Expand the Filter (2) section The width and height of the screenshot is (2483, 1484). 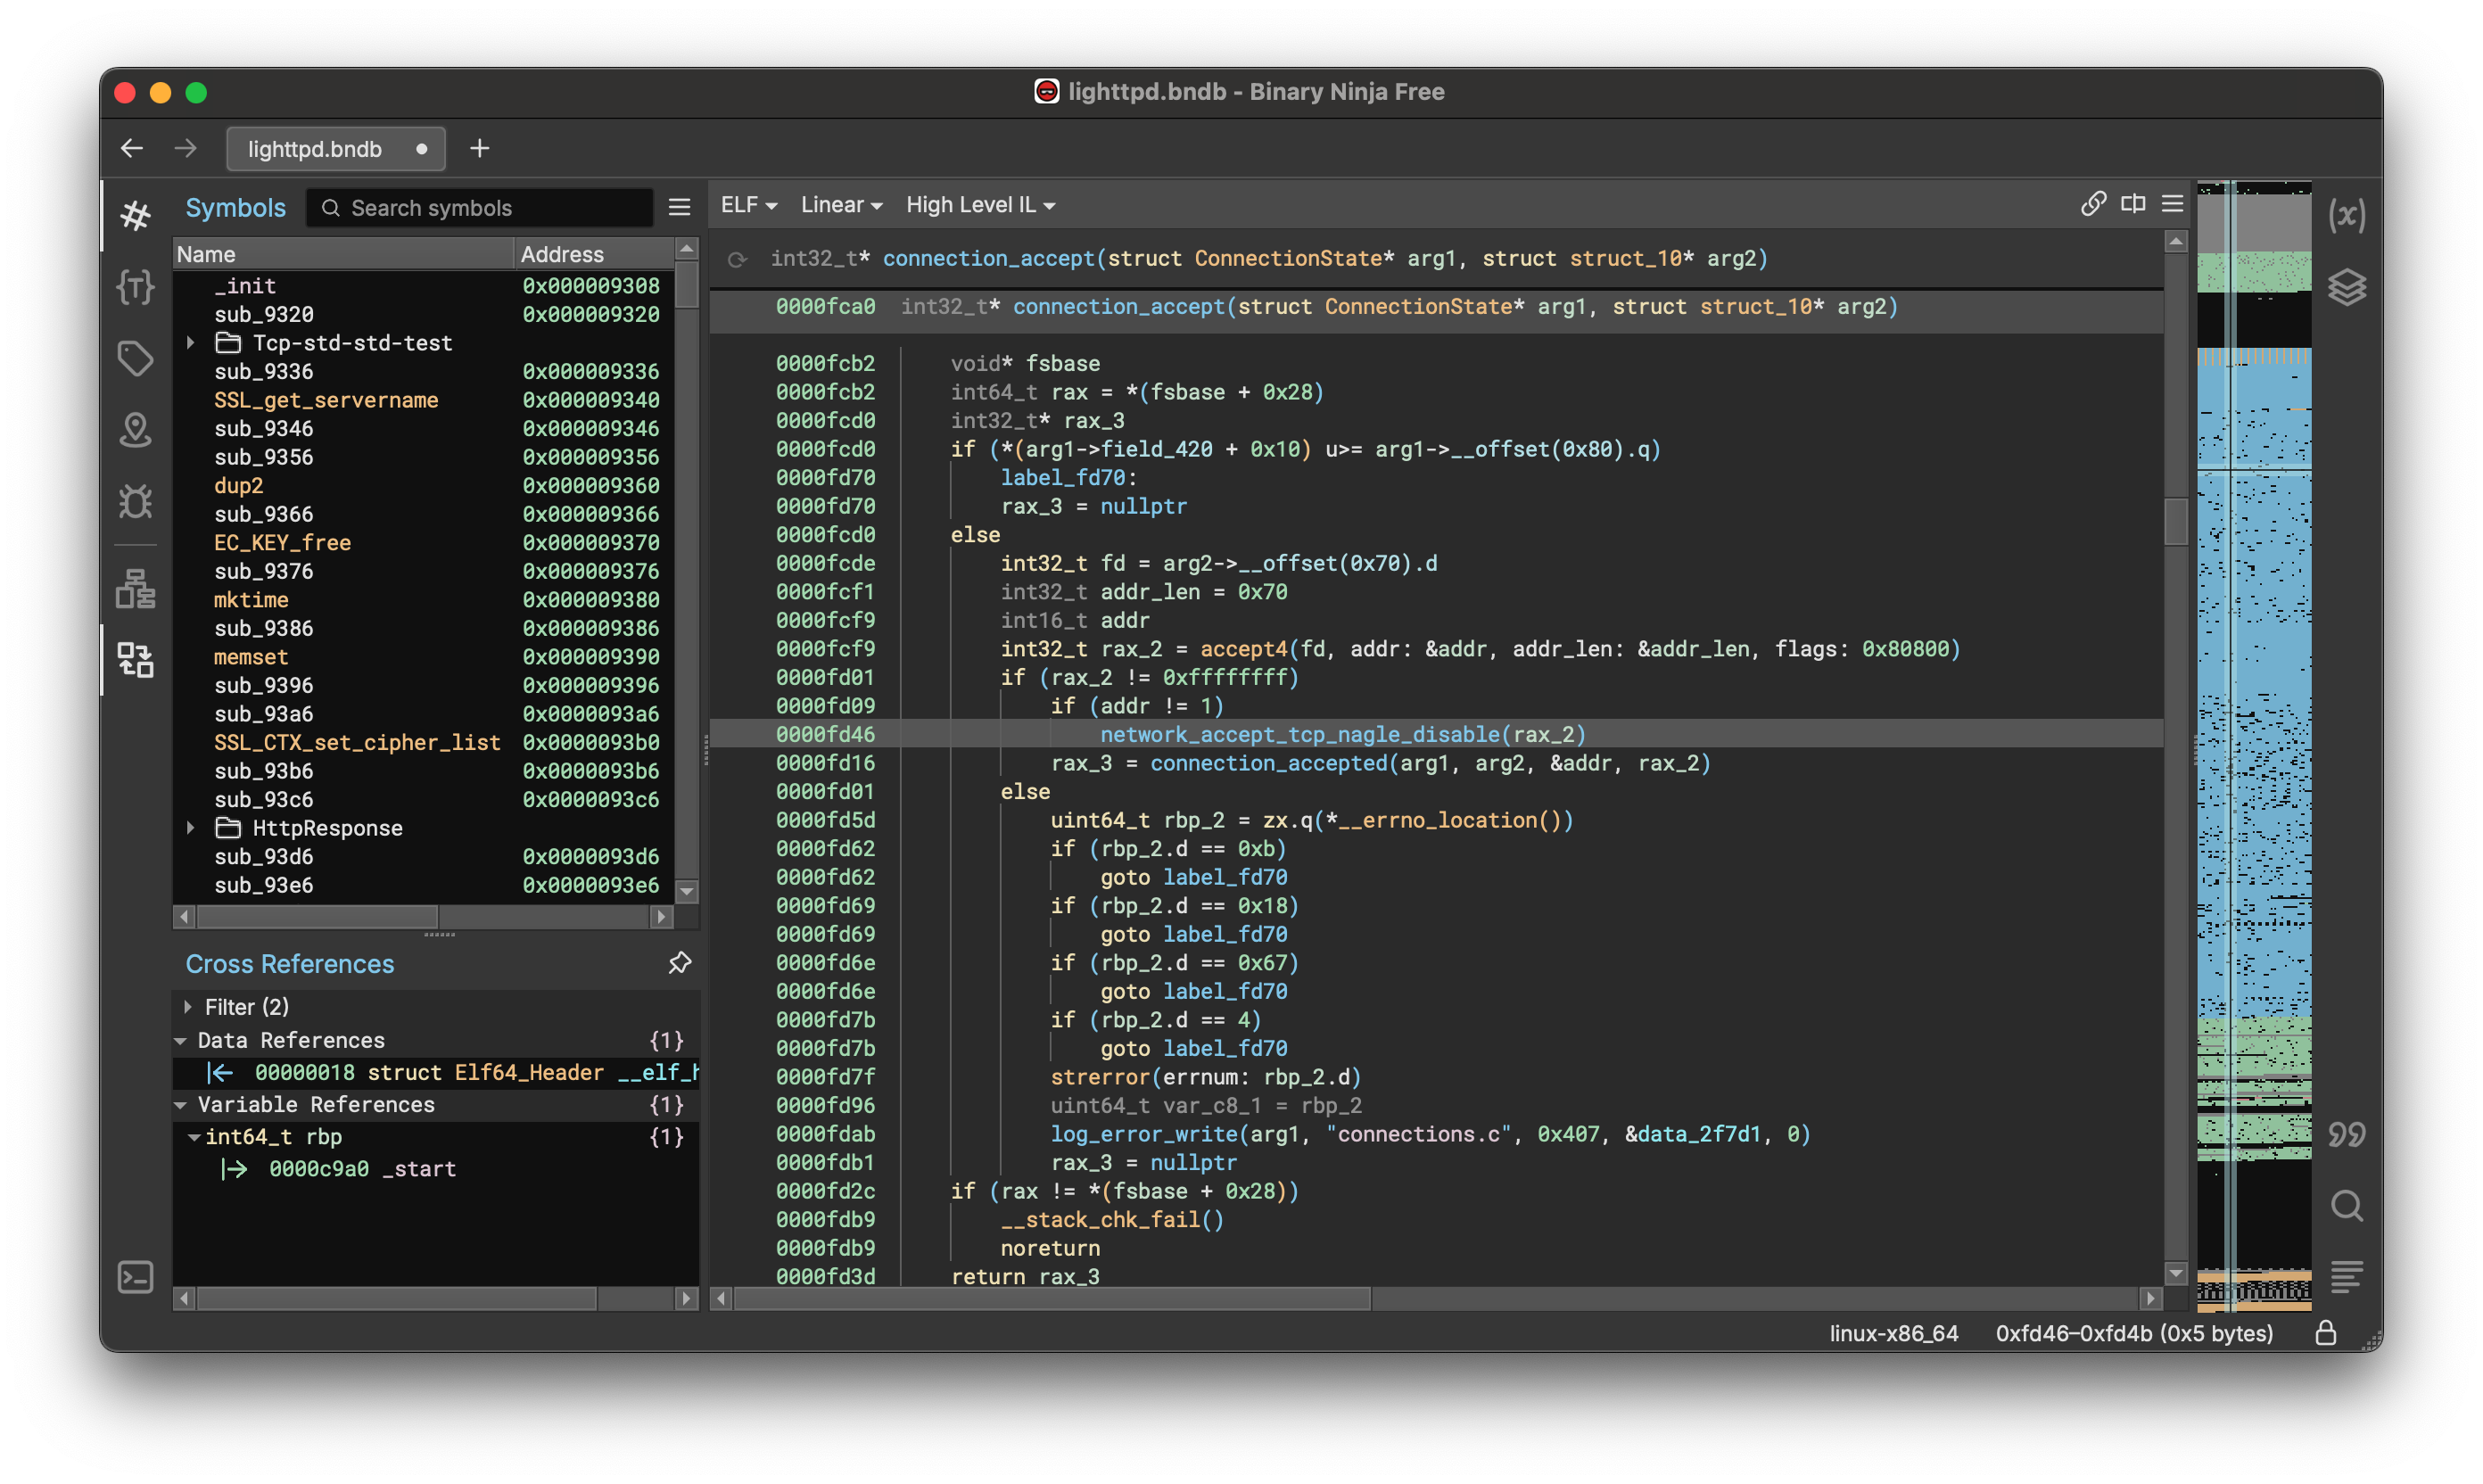(x=188, y=1007)
